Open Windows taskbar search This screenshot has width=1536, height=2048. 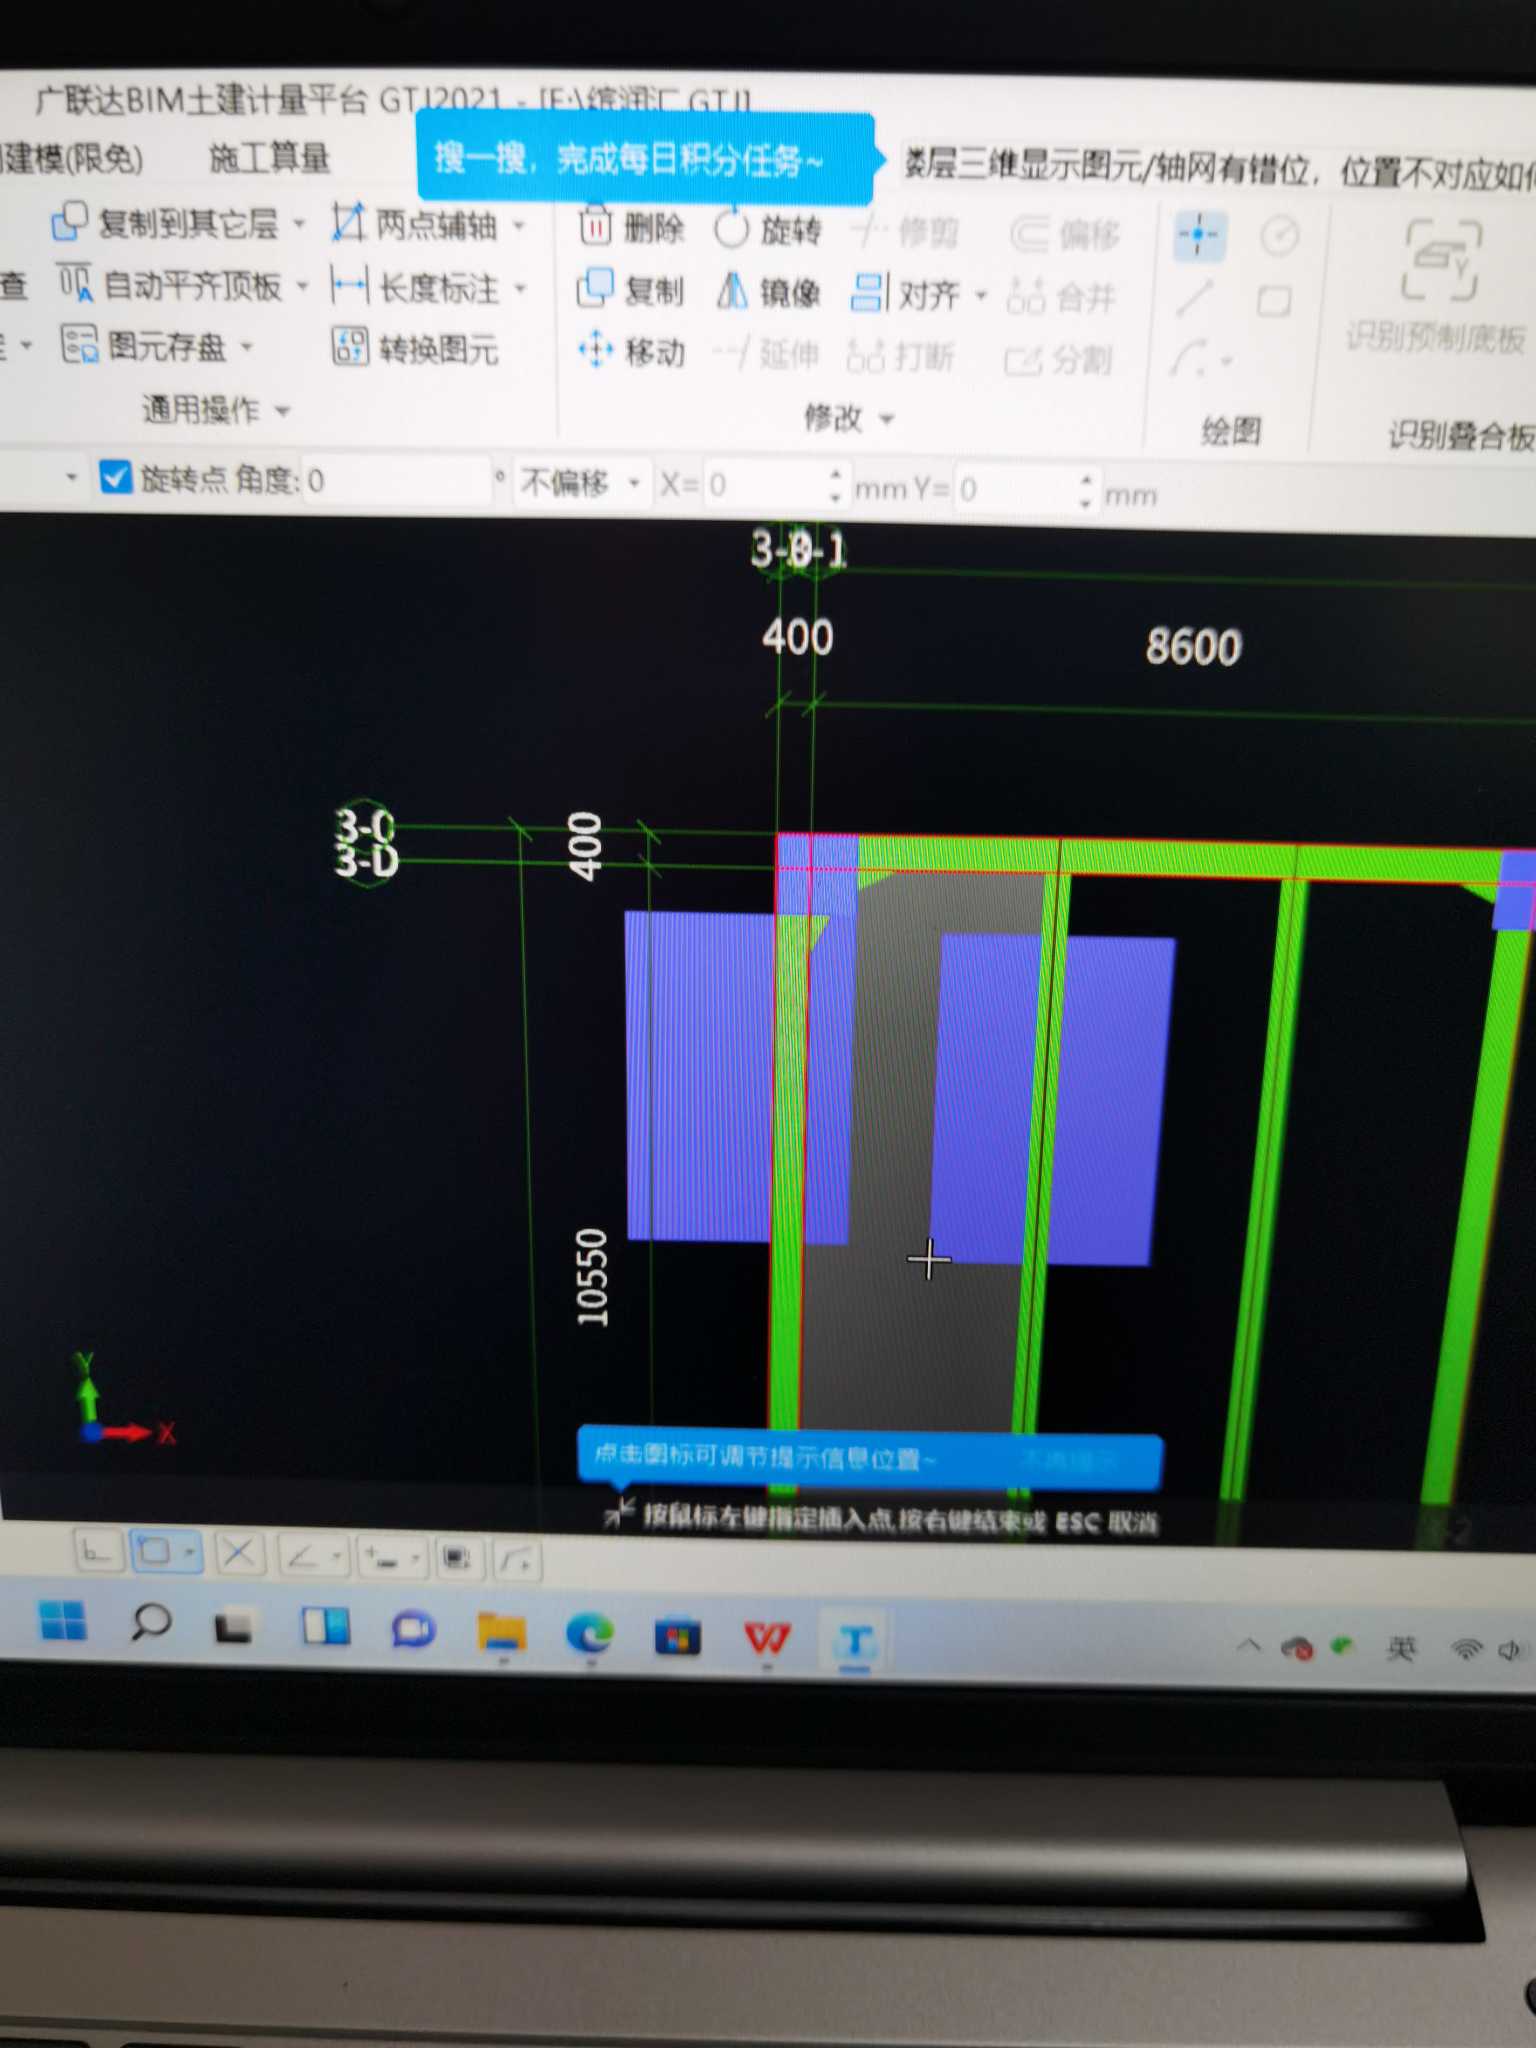pyautogui.click(x=151, y=1622)
